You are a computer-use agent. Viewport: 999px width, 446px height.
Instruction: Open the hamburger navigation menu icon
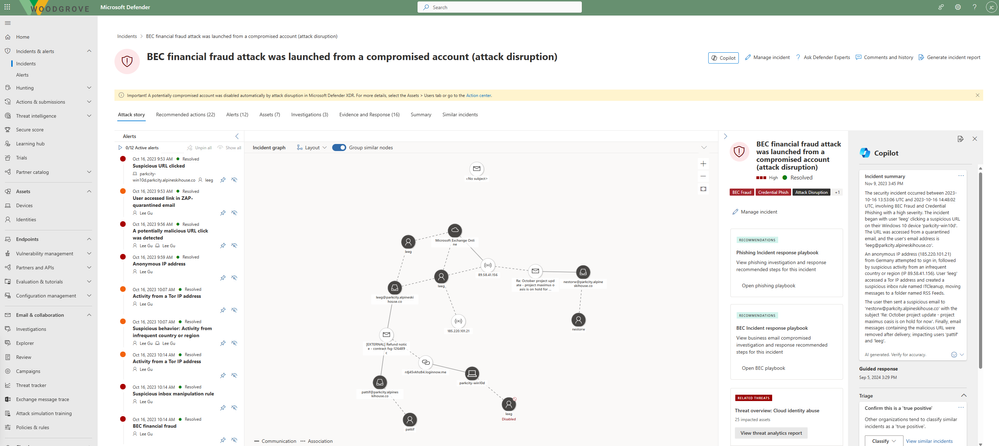click(x=8, y=23)
